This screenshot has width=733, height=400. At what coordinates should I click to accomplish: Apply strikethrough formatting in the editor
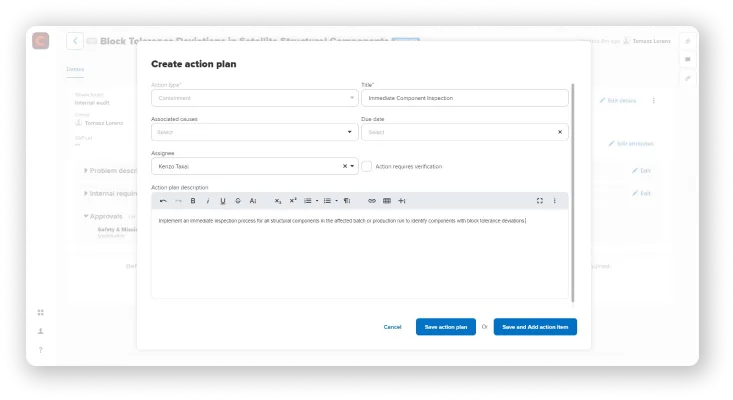tap(237, 201)
